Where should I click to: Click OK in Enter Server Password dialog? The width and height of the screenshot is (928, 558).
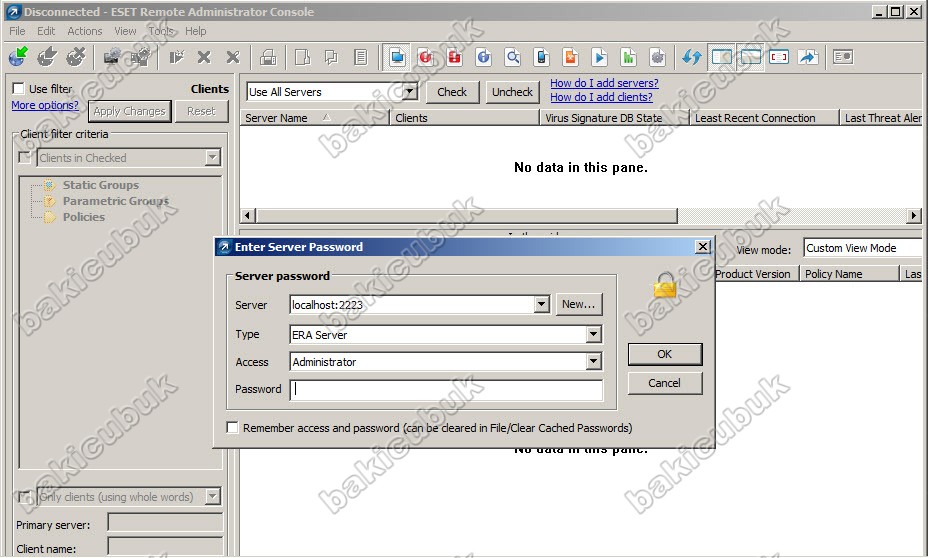click(x=665, y=354)
